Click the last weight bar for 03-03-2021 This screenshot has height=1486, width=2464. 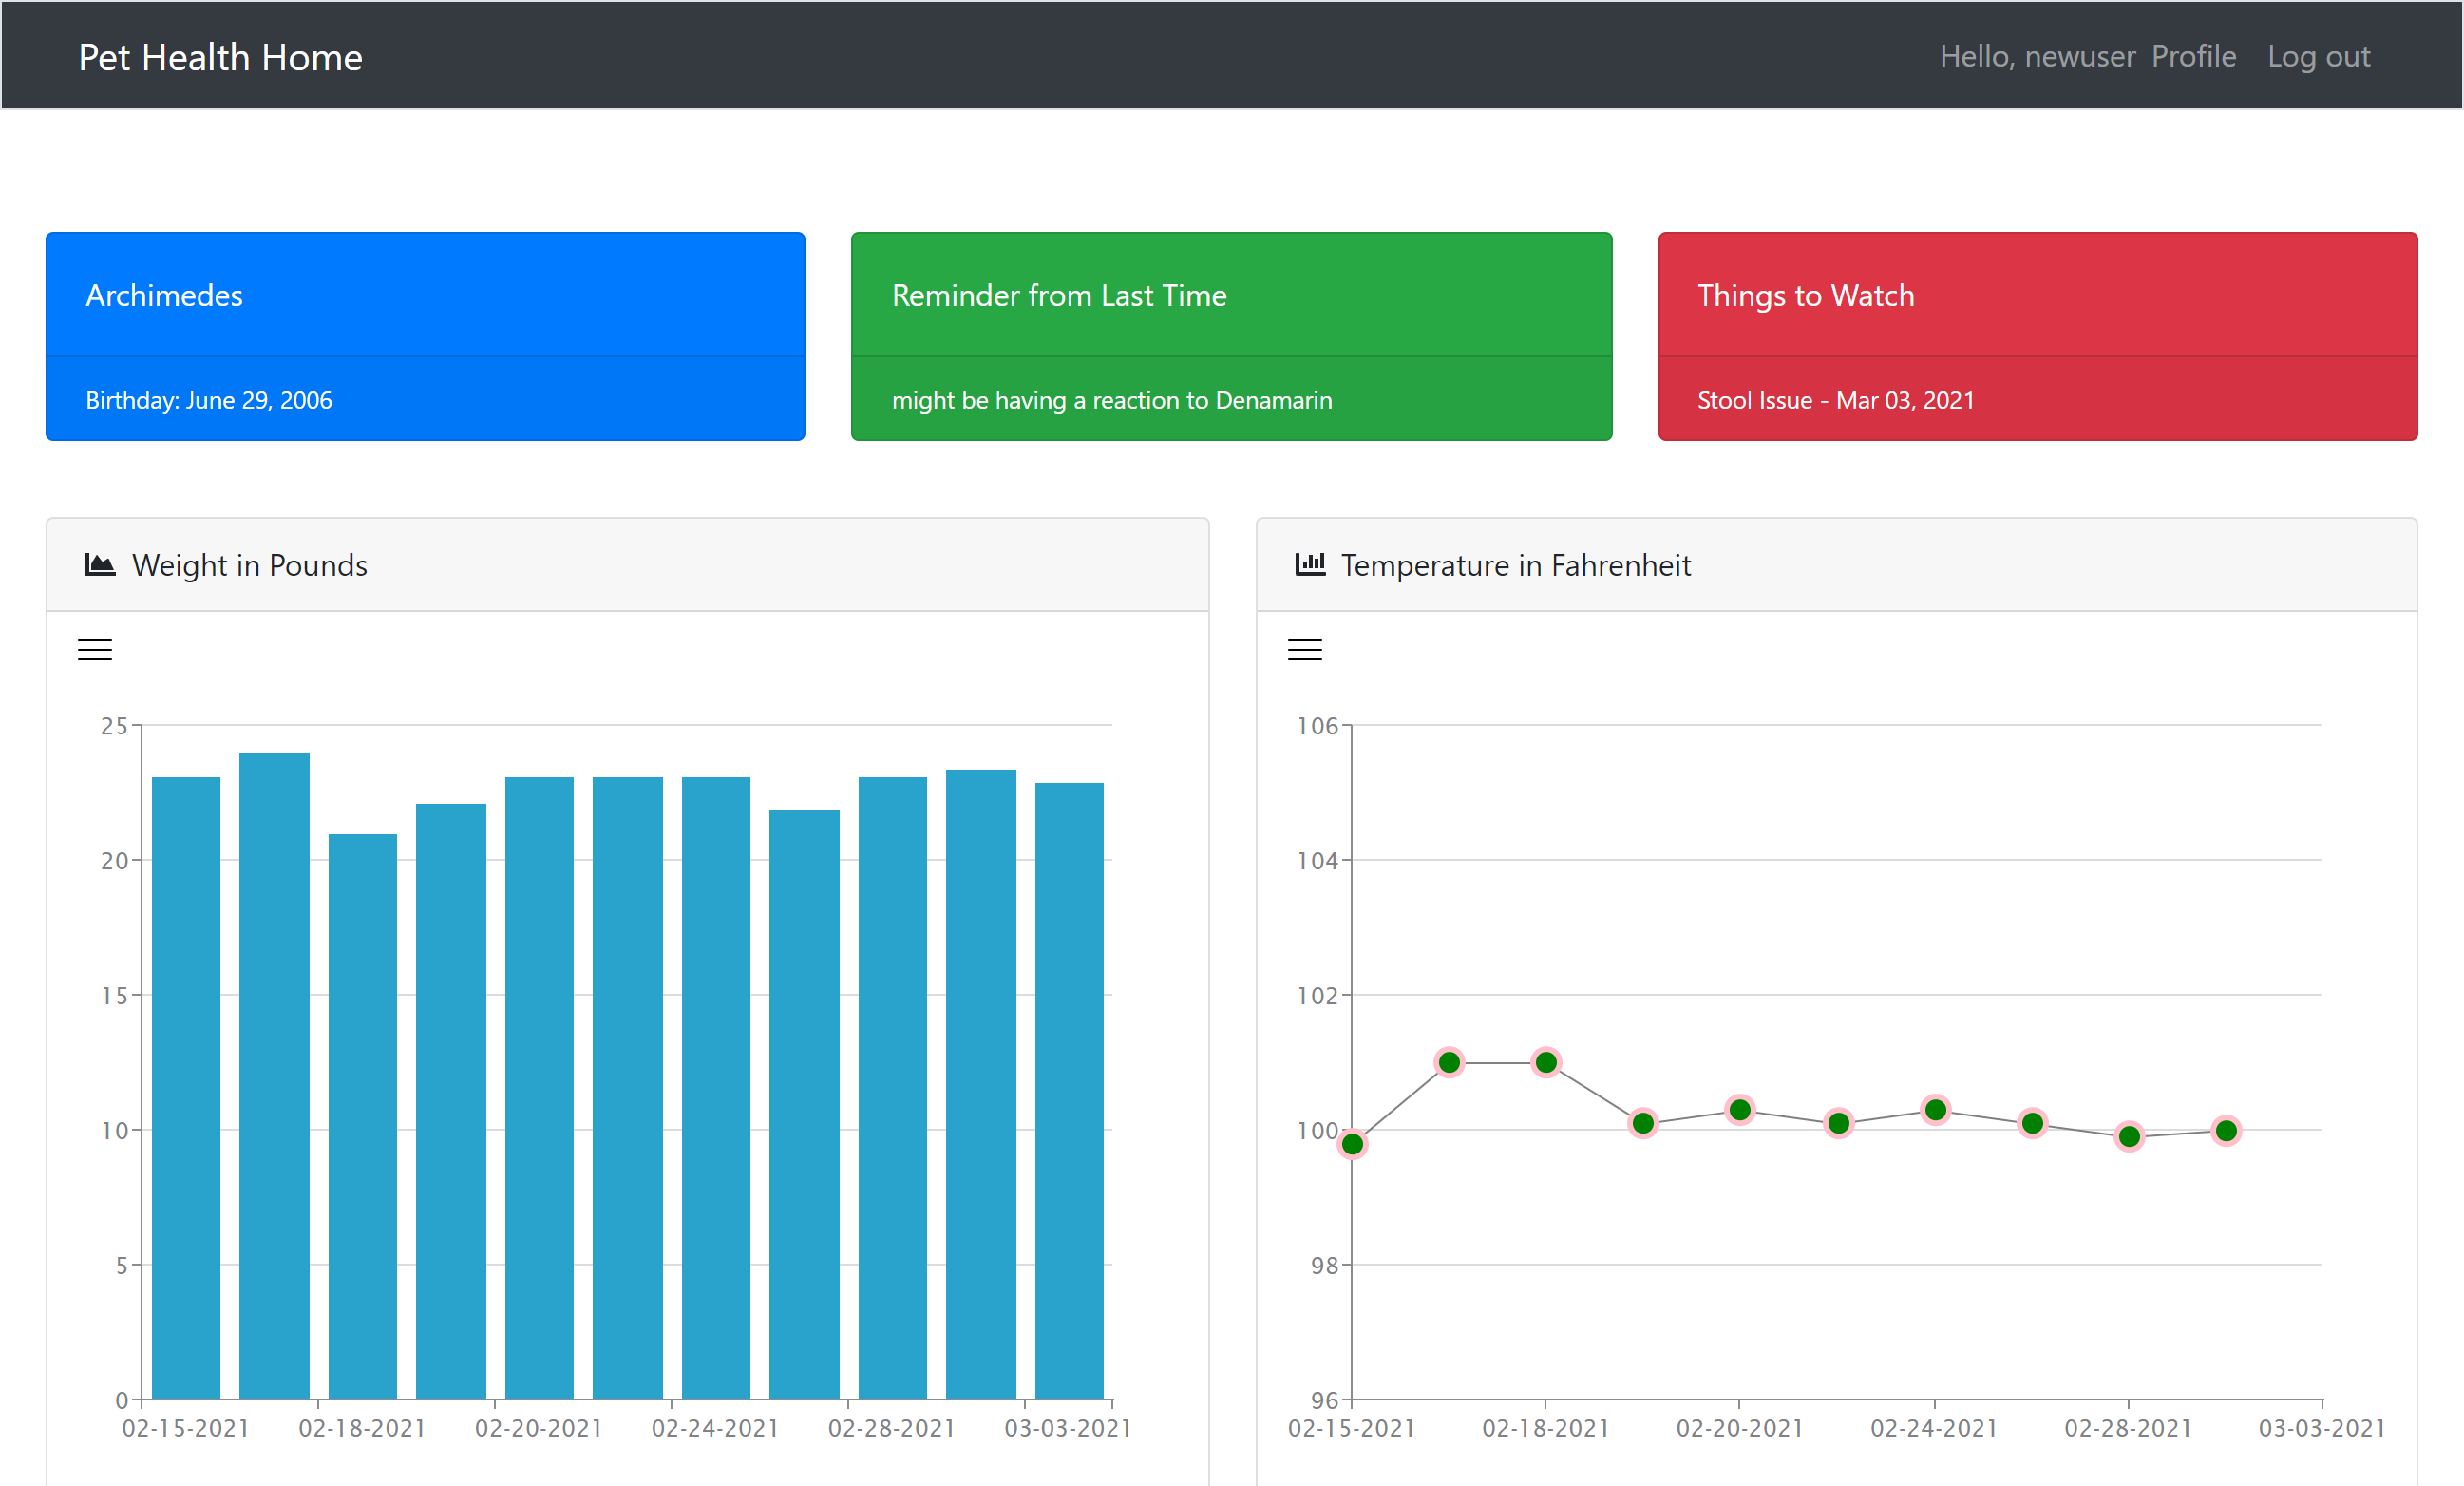(1069, 1091)
